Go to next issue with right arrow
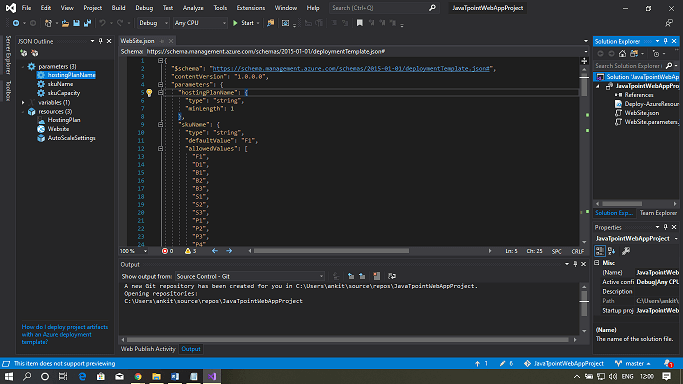 point(229,251)
